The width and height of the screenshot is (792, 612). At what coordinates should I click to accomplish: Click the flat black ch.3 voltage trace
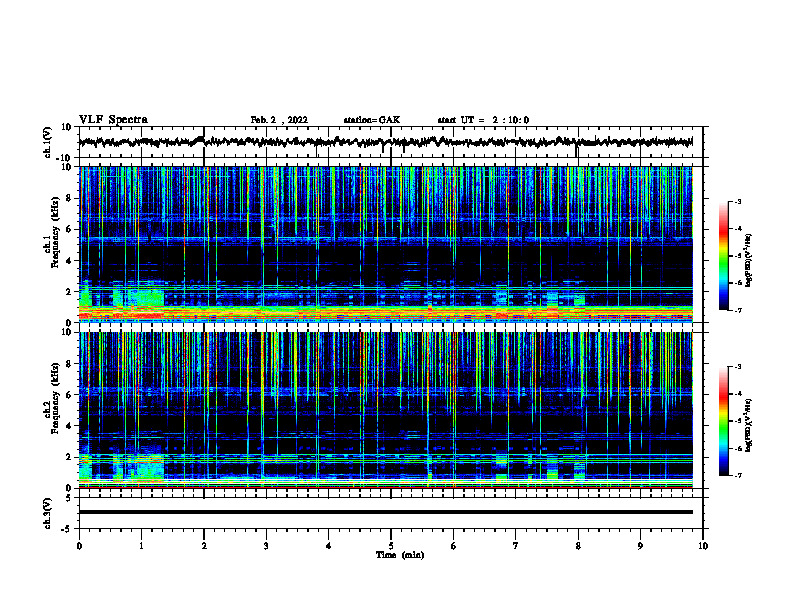click(x=386, y=512)
